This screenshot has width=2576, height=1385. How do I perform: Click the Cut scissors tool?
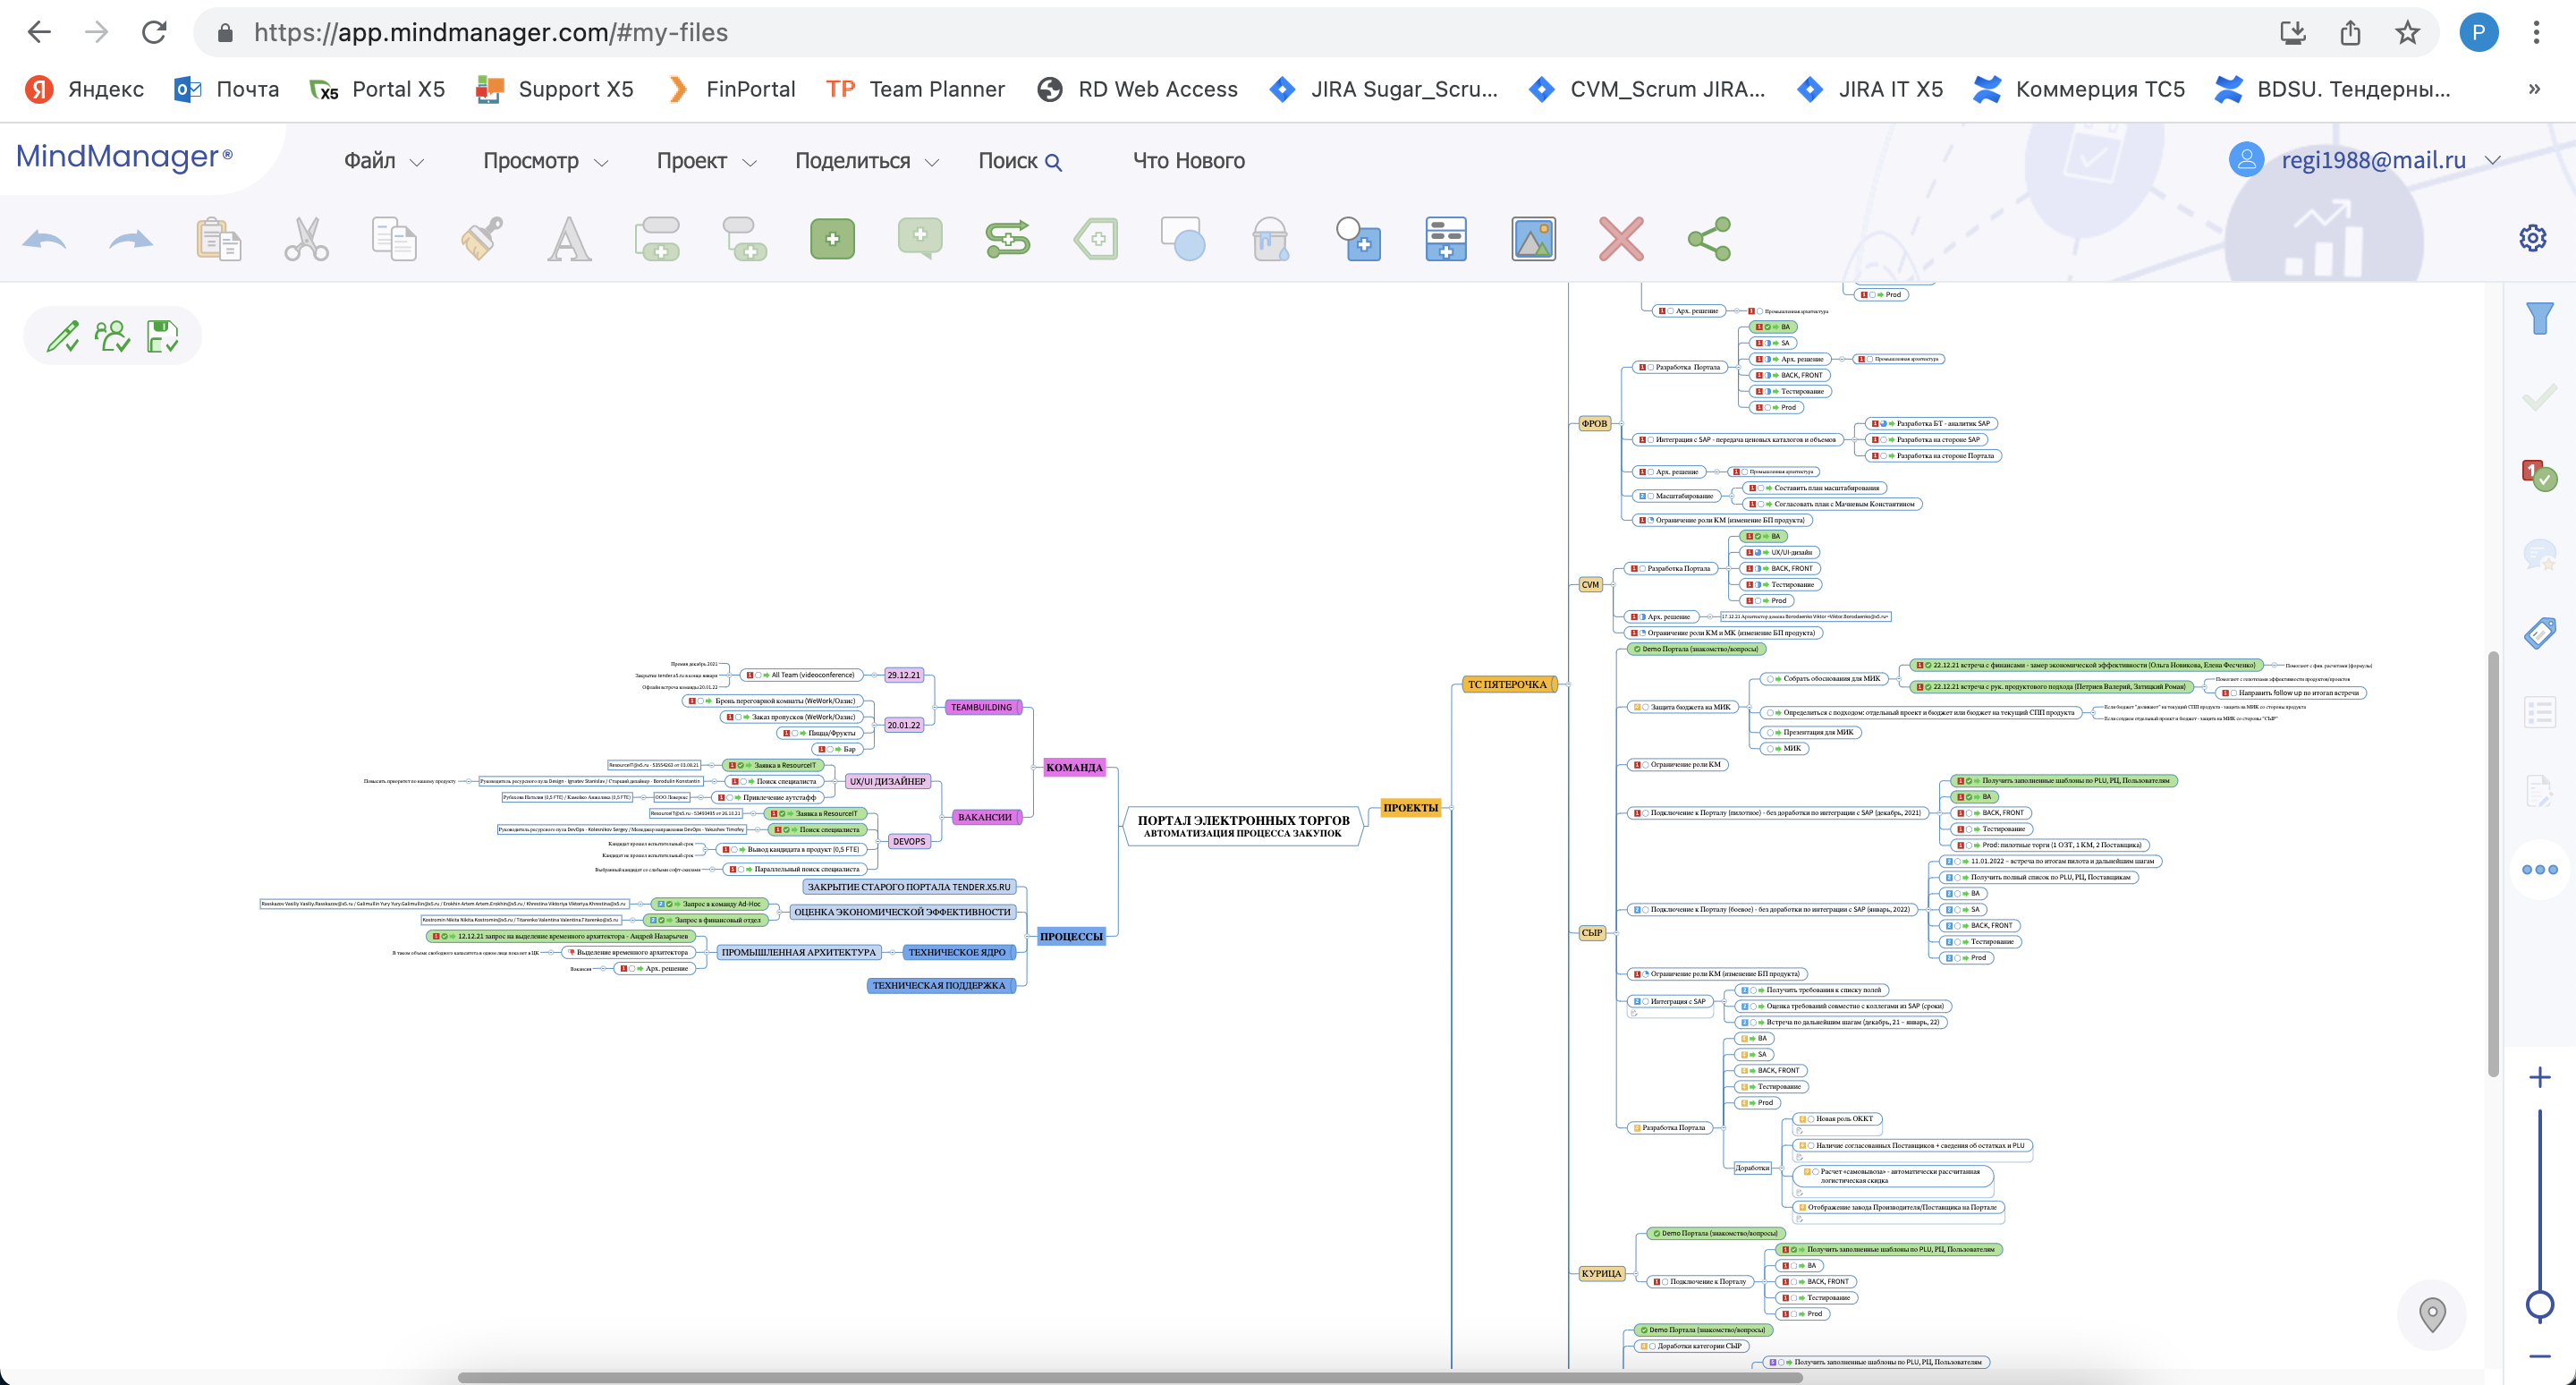306,239
